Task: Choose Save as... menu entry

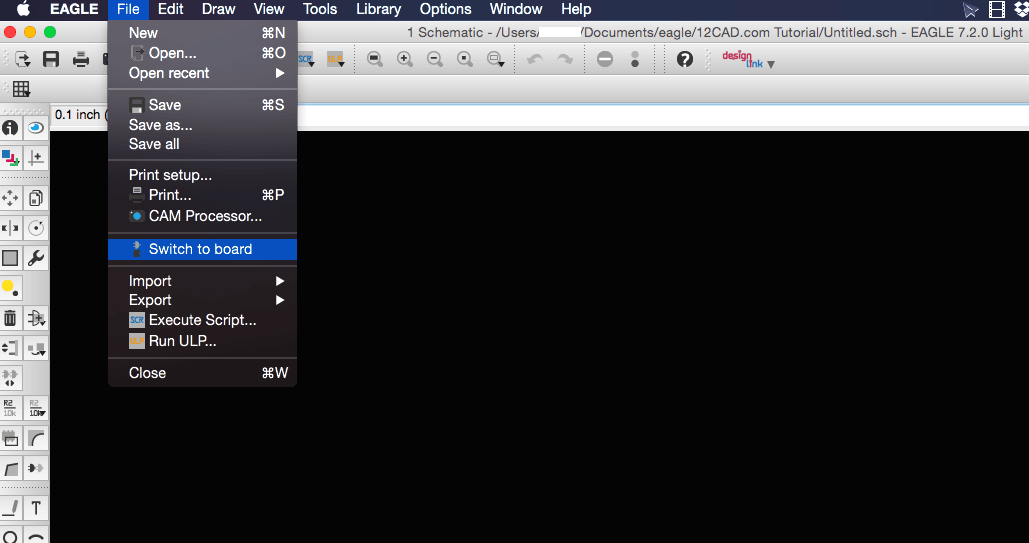Action: pos(202,125)
